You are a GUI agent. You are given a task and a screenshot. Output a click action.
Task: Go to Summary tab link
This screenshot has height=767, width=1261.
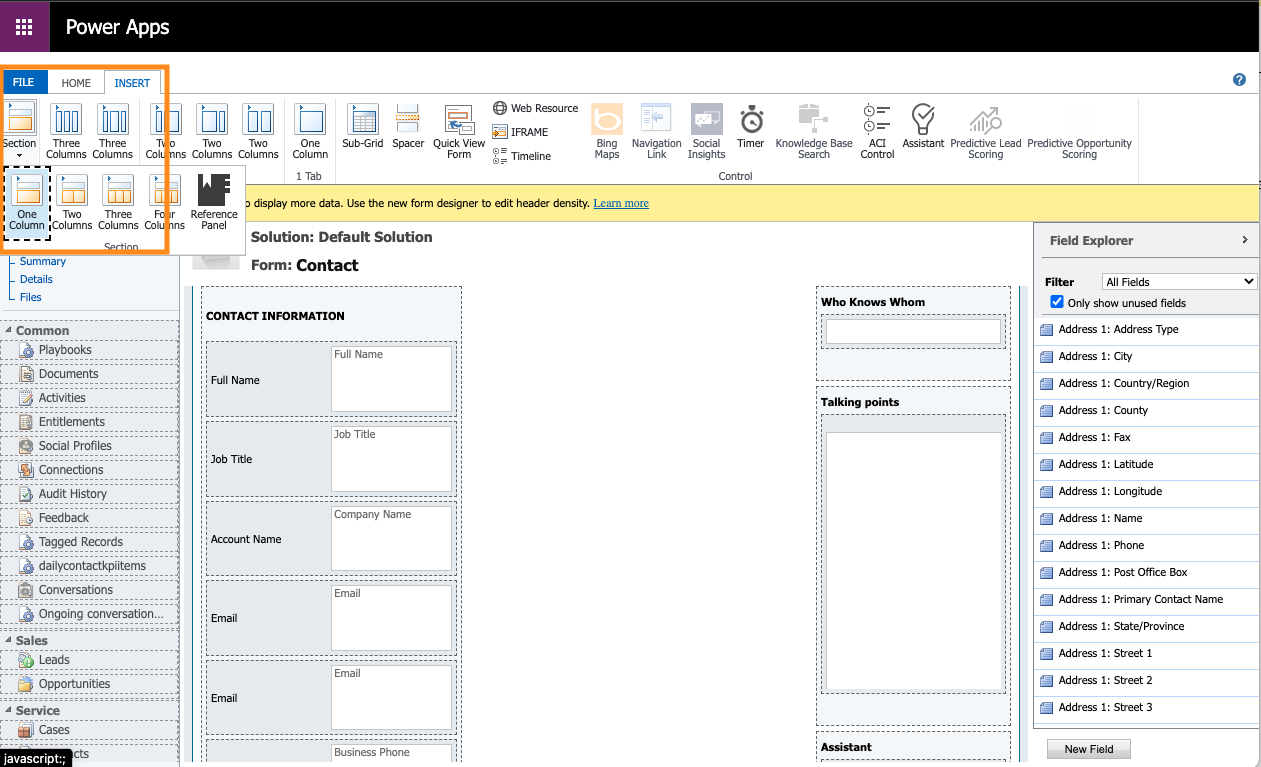point(43,261)
